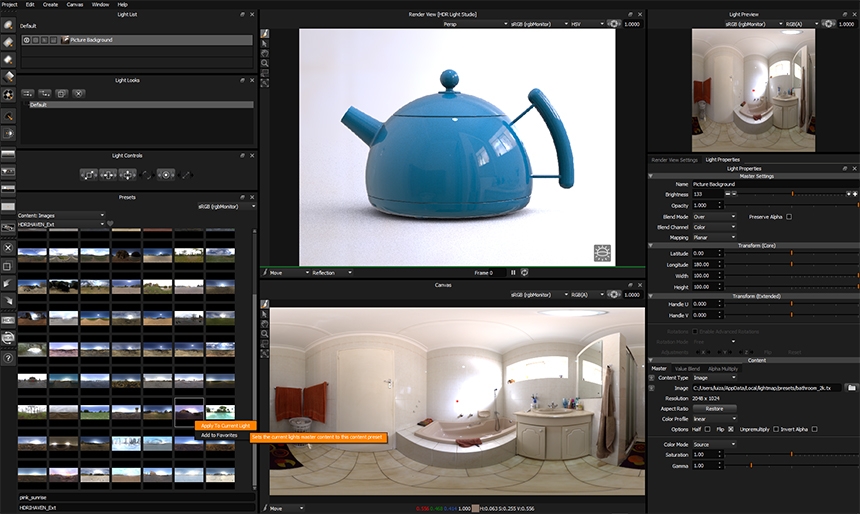Click the light bulb overlay icon on the render image

pyautogui.click(x=602, y=253)
